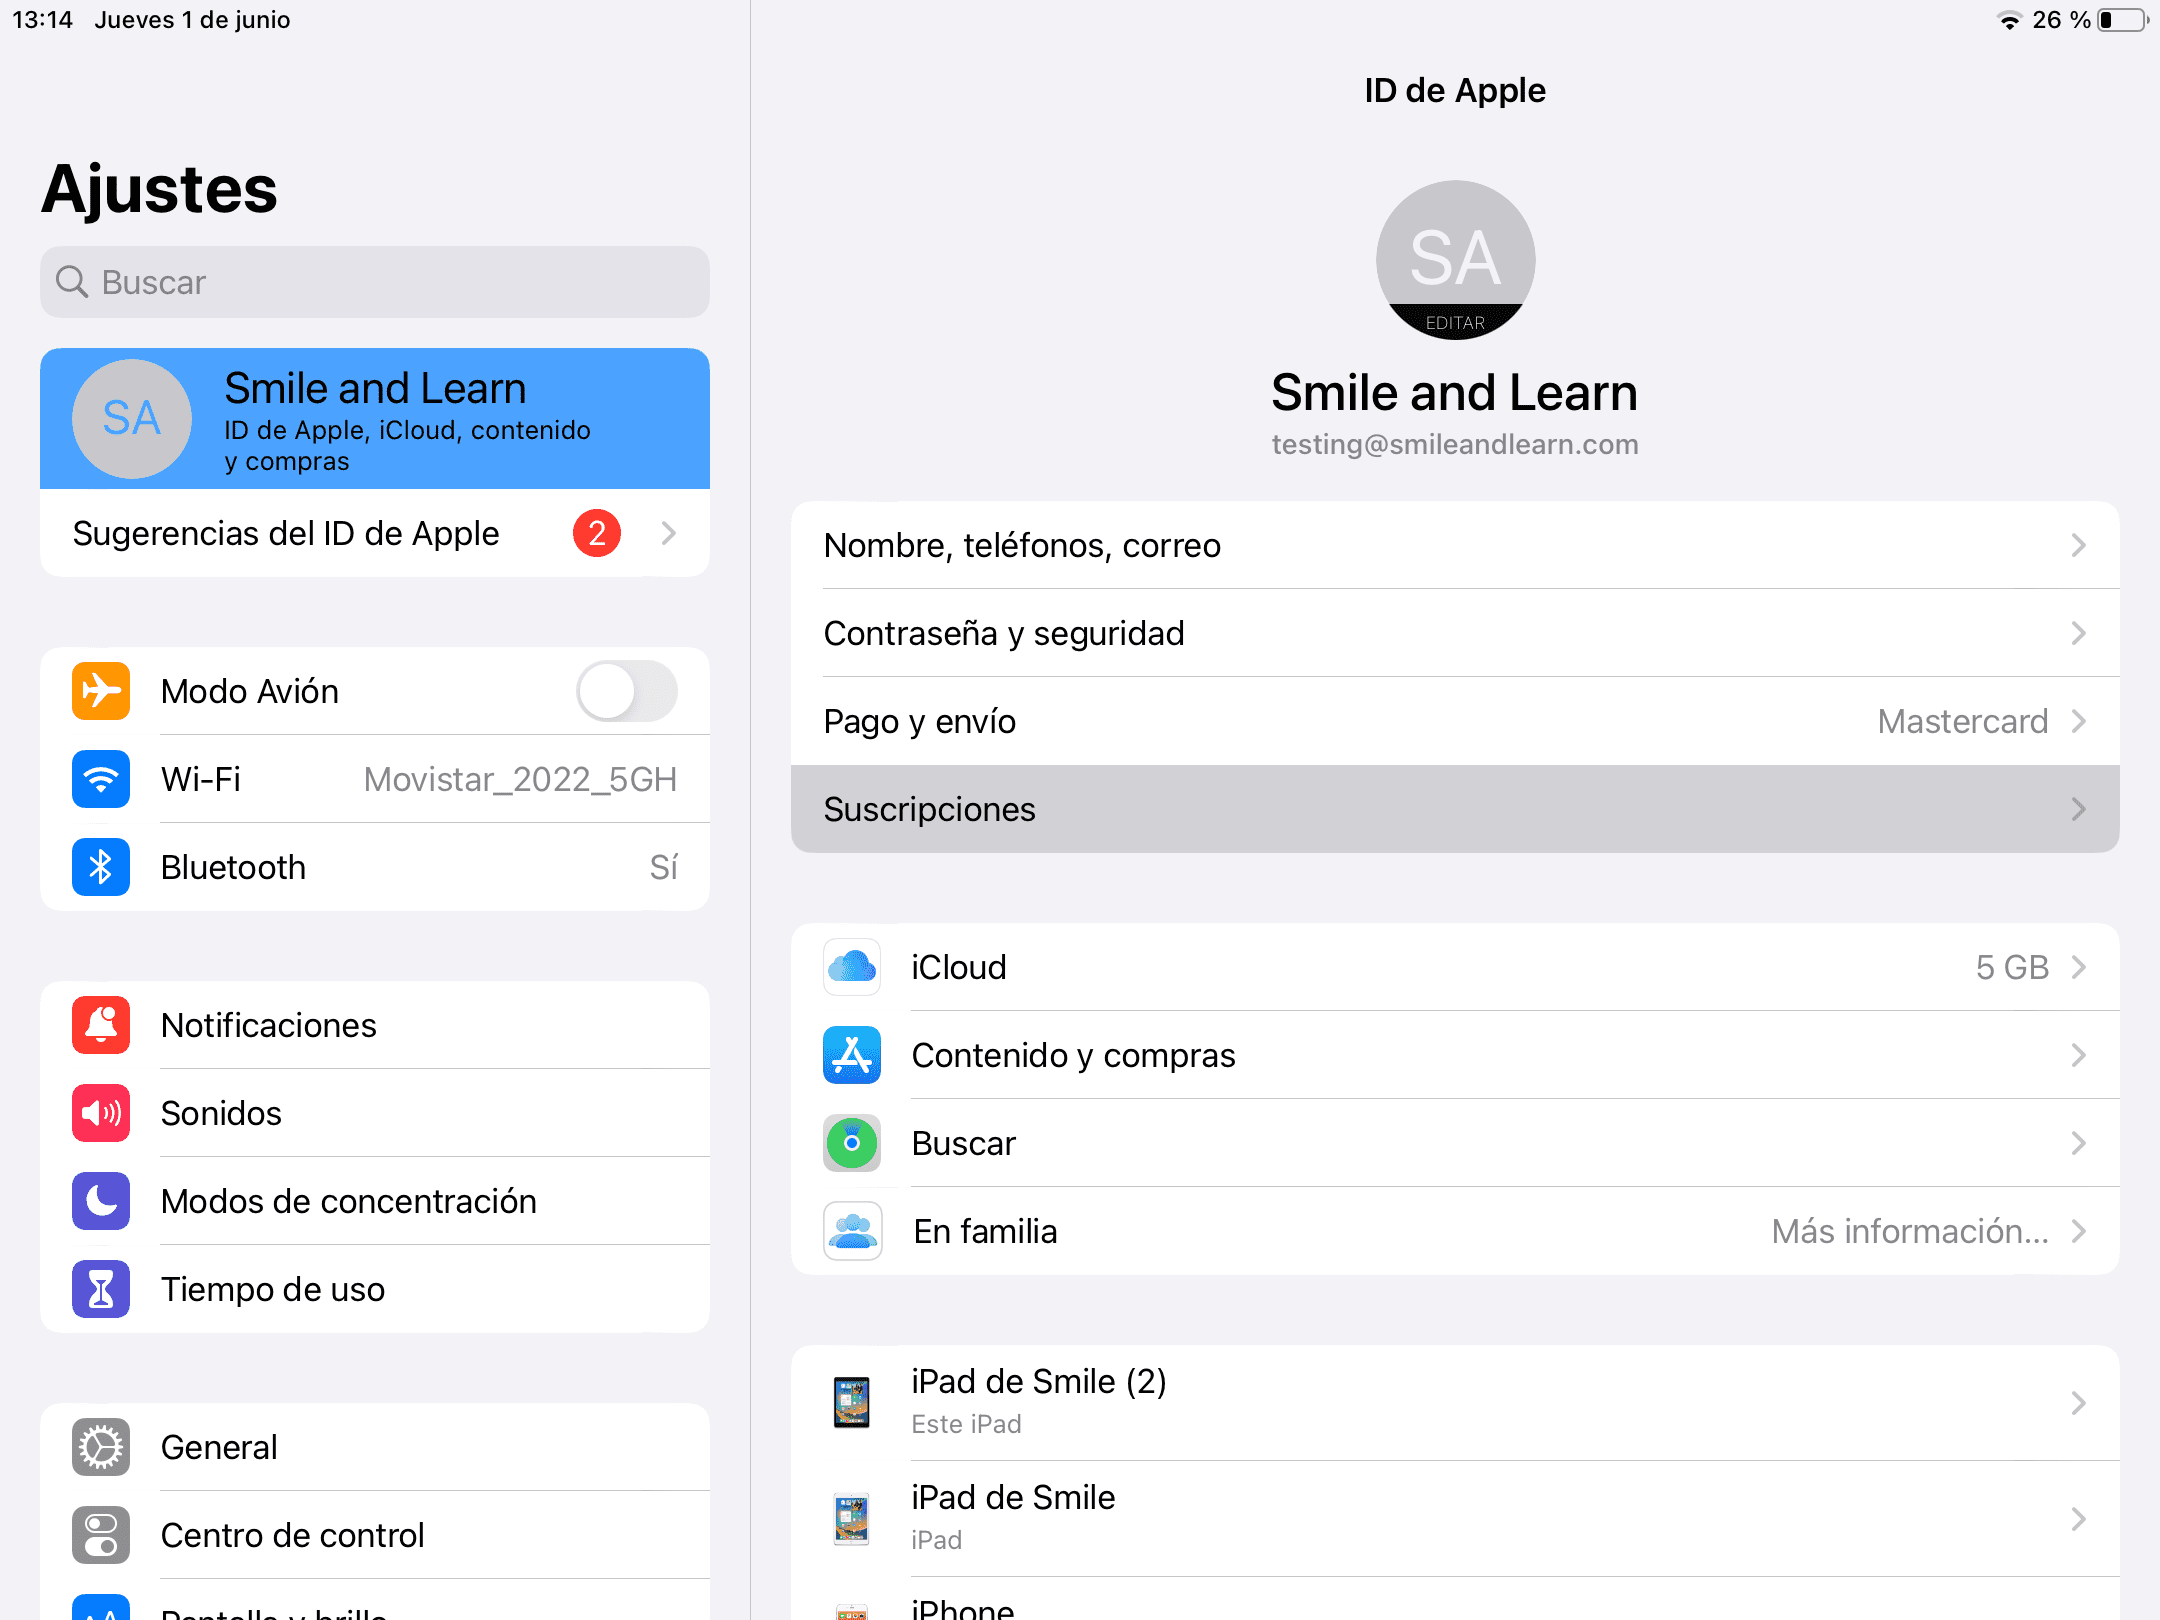This screenshot has width=2160, height=1620.
Task: Tap chevron on Contenido y compras row
Action: (2079, 1055)
